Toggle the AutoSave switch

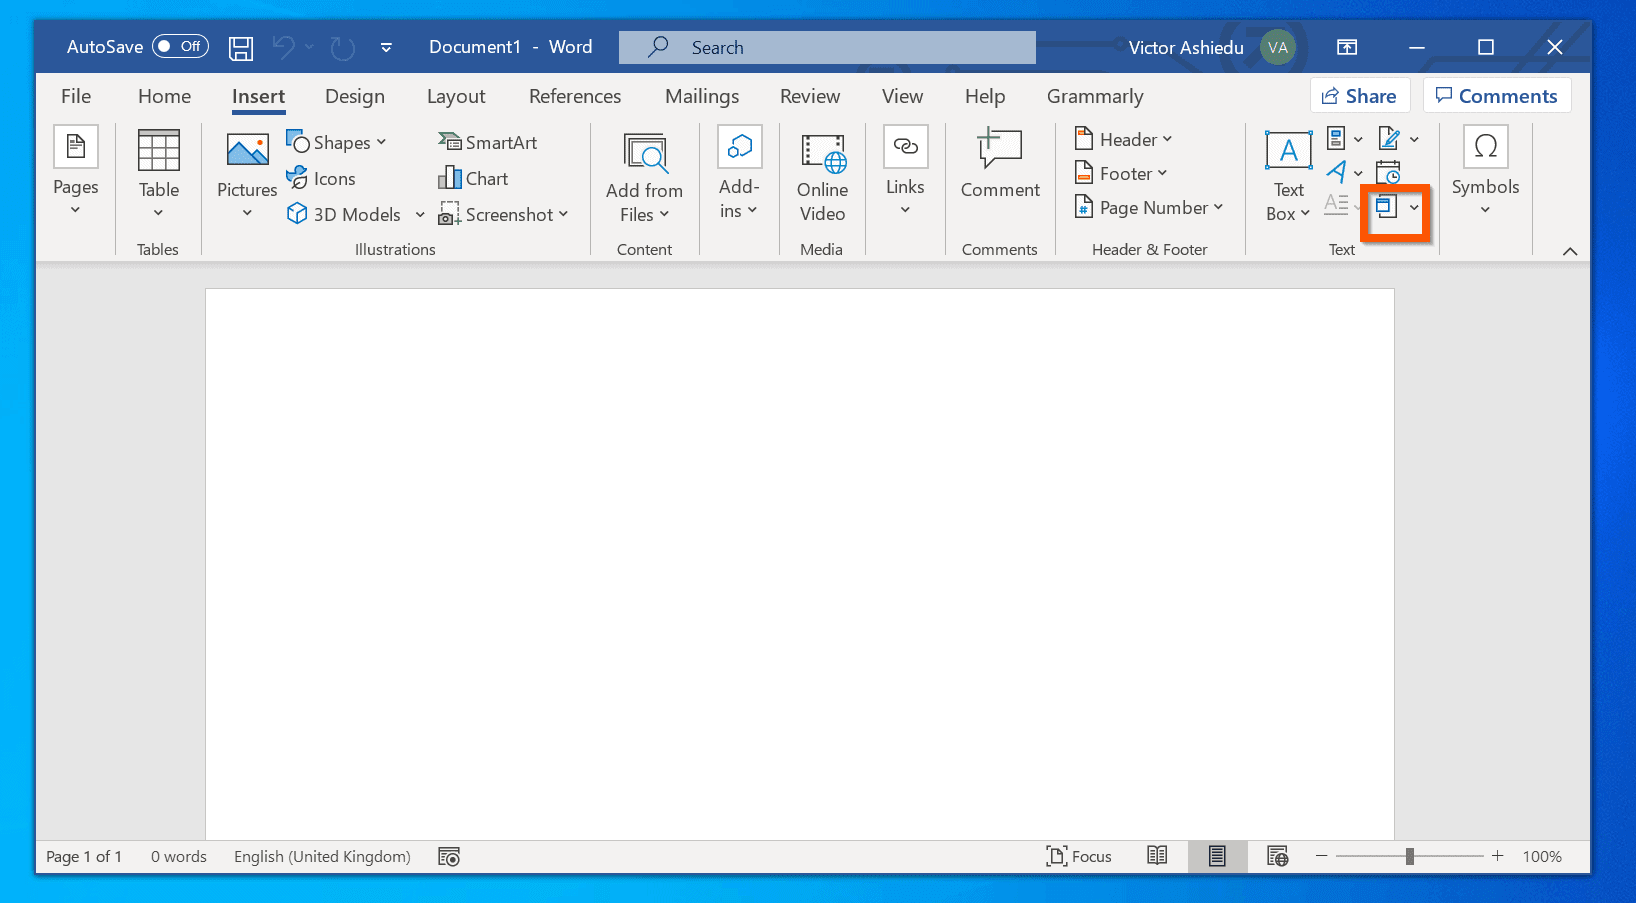coord(180,46)
